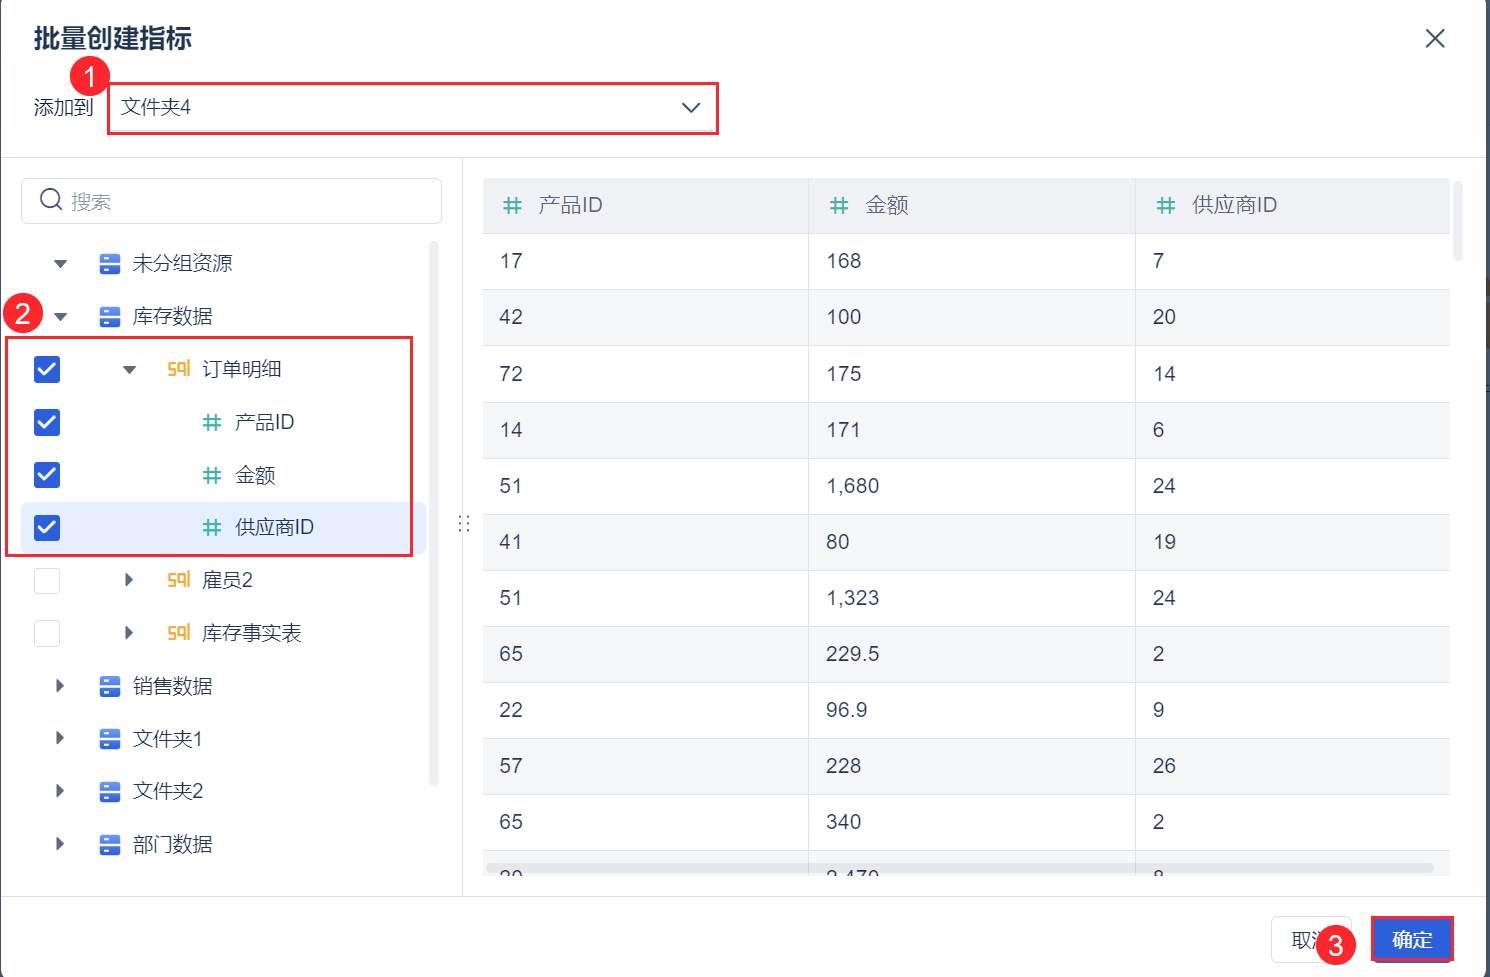Select the 部门数据 tree item

172,845
